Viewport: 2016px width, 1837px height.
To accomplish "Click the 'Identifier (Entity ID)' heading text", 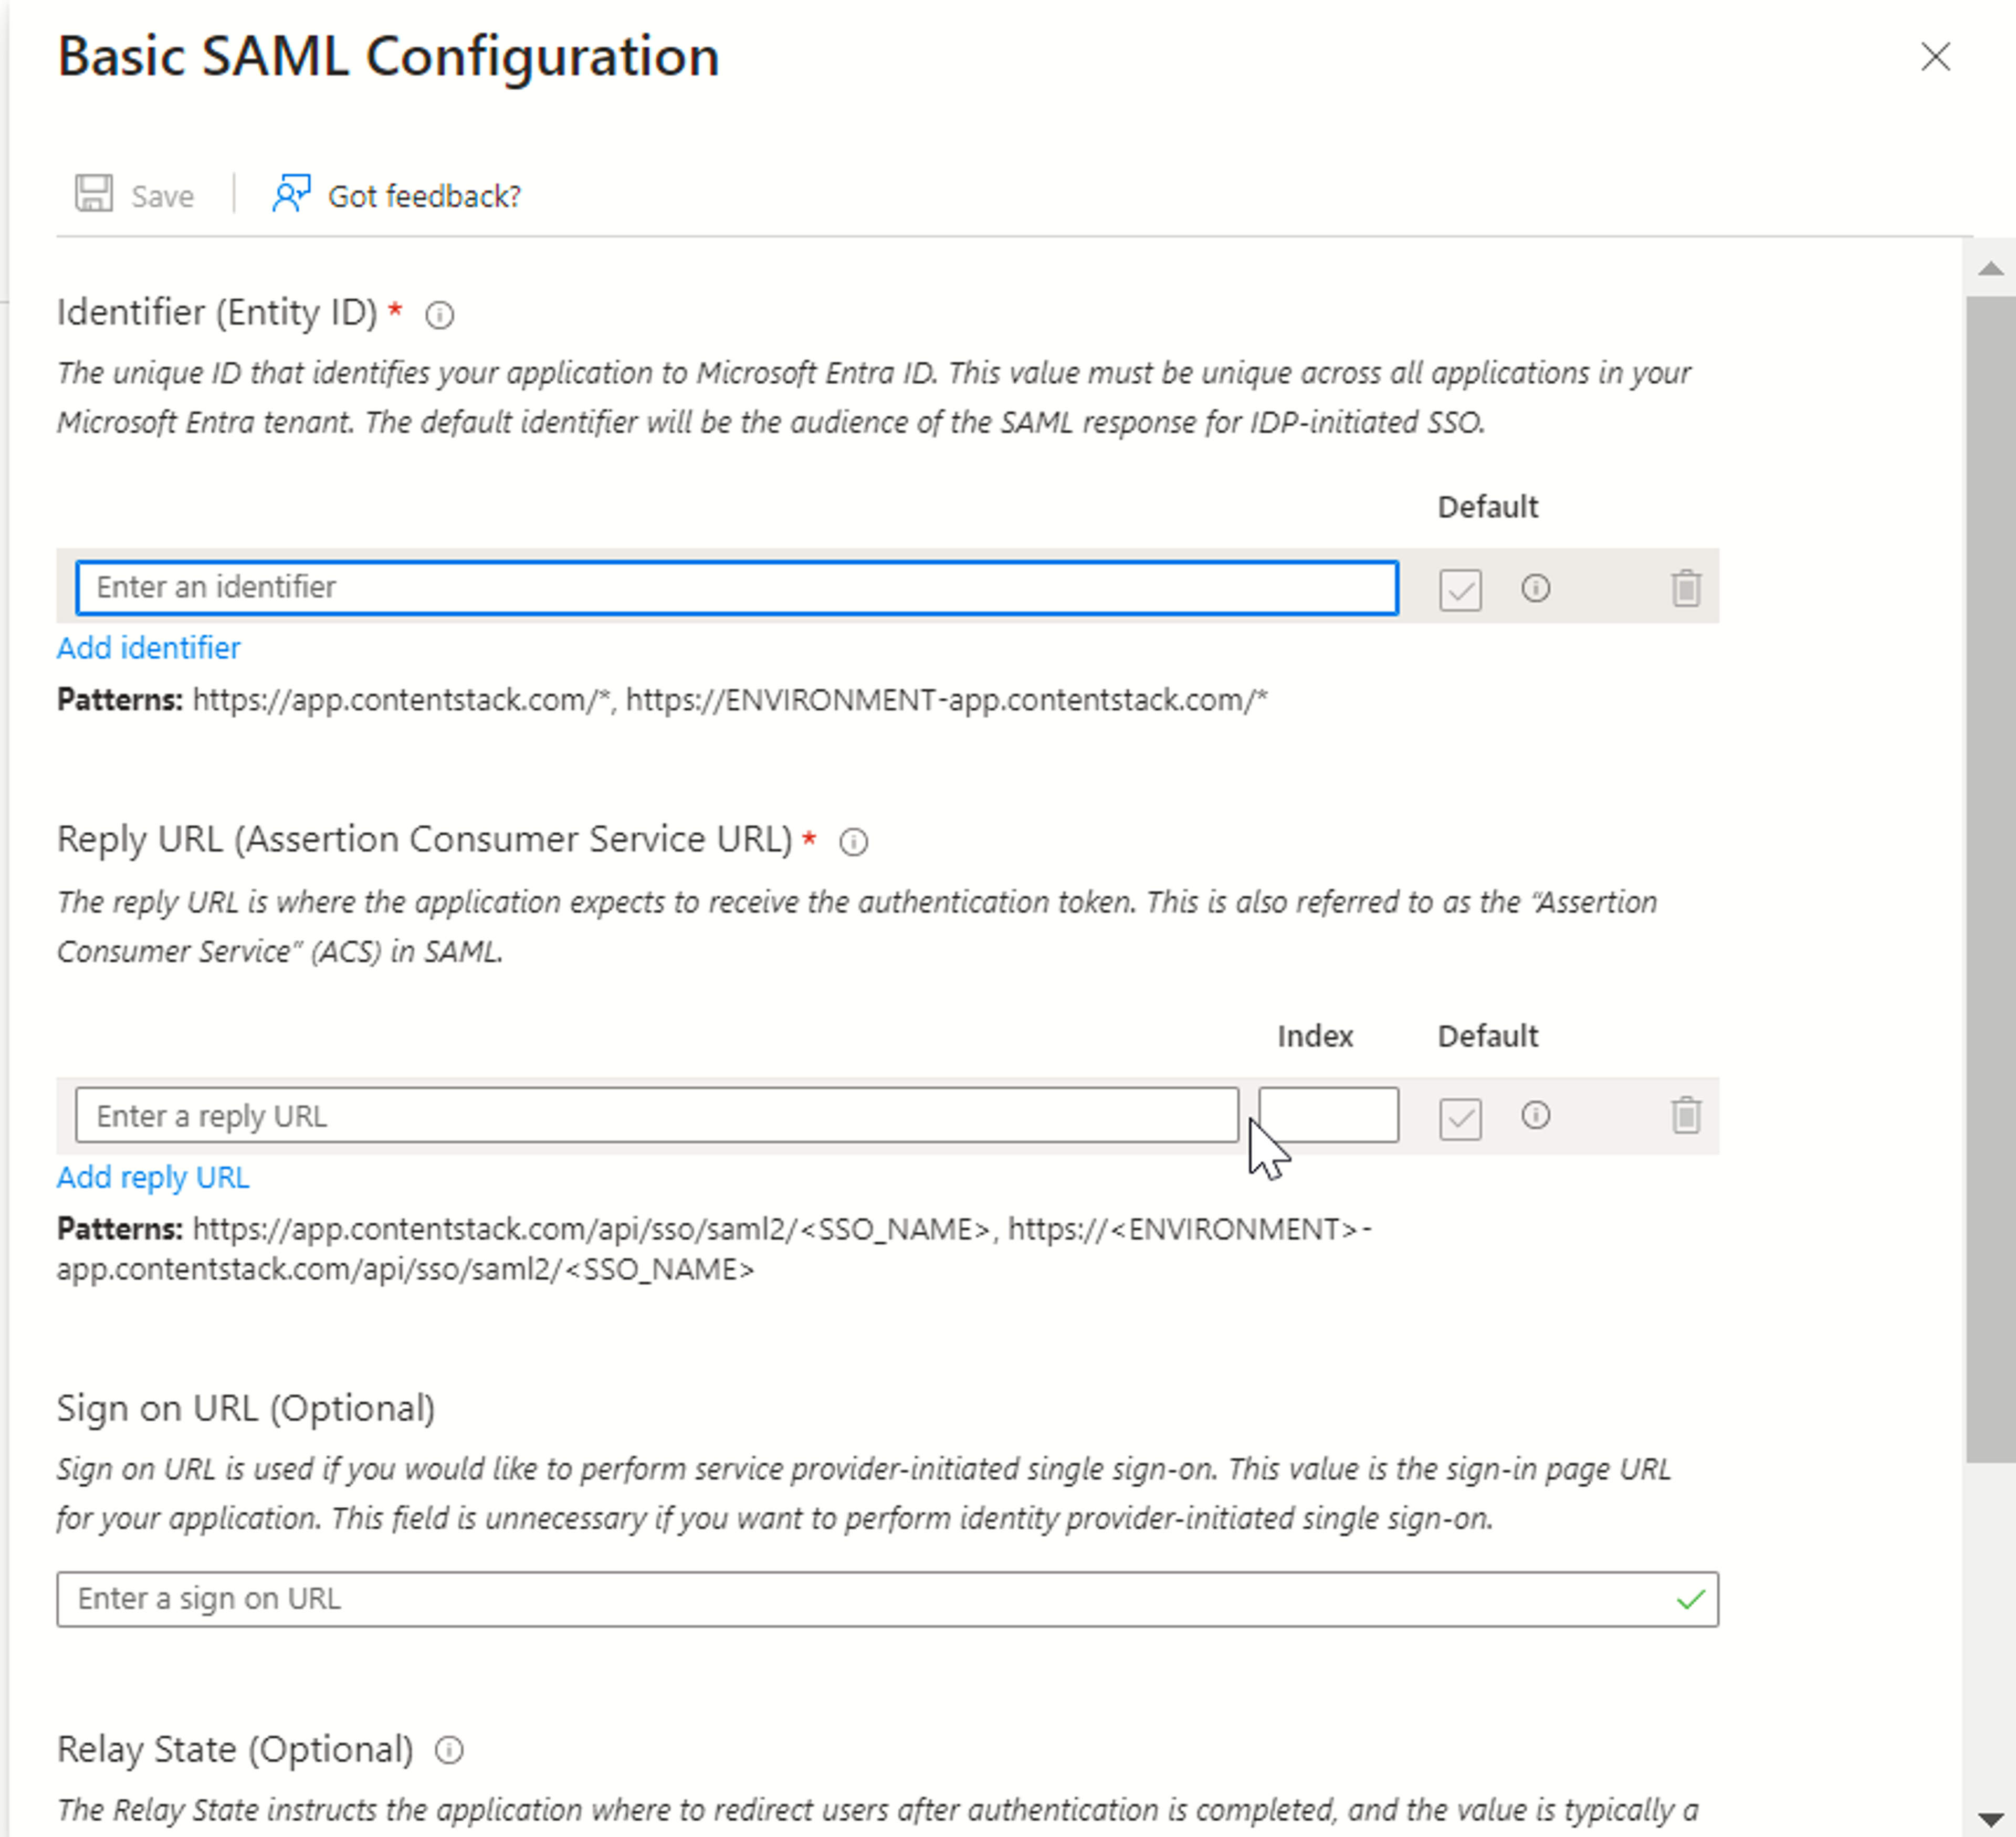I will tap(217, 313).
